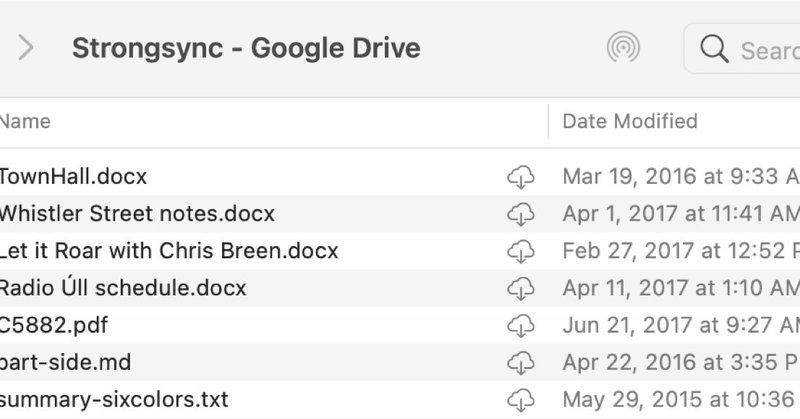Image resolution: width=800 pixels, height=419 pixels.
Task: Select the TownHall.docx file
Action: point(73,177)
